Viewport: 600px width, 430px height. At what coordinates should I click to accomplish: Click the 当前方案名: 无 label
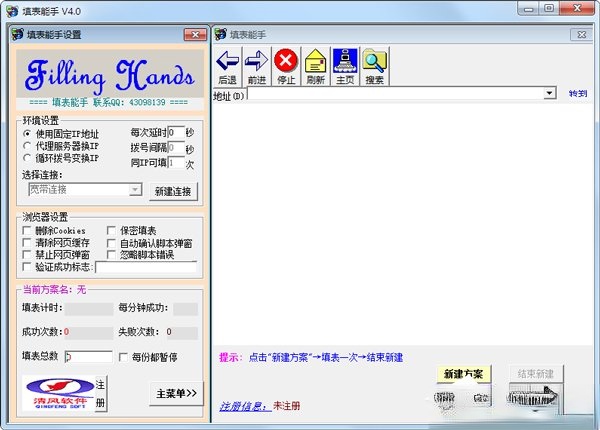[54, 290]
